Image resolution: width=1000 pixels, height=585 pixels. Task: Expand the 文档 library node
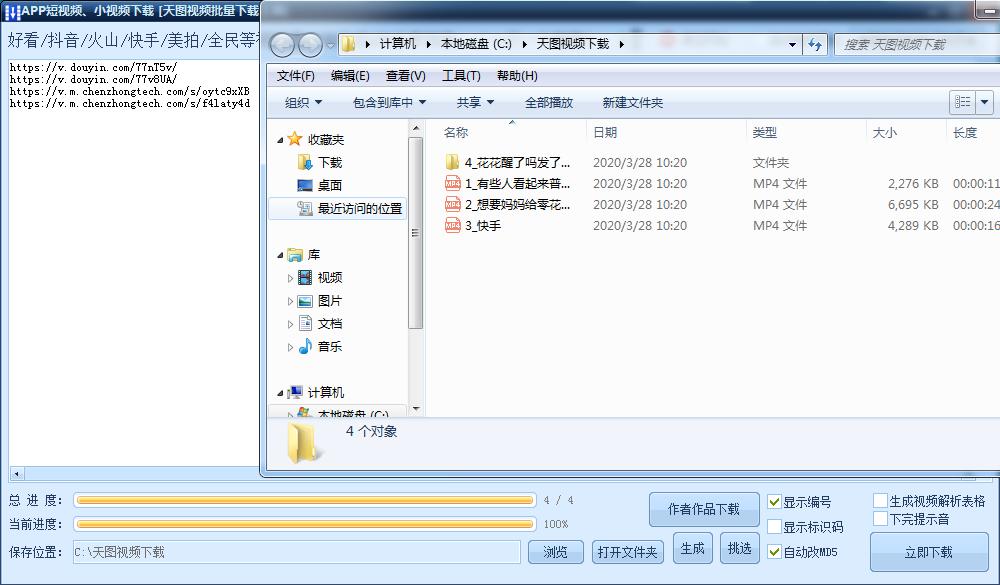point(290,324)
